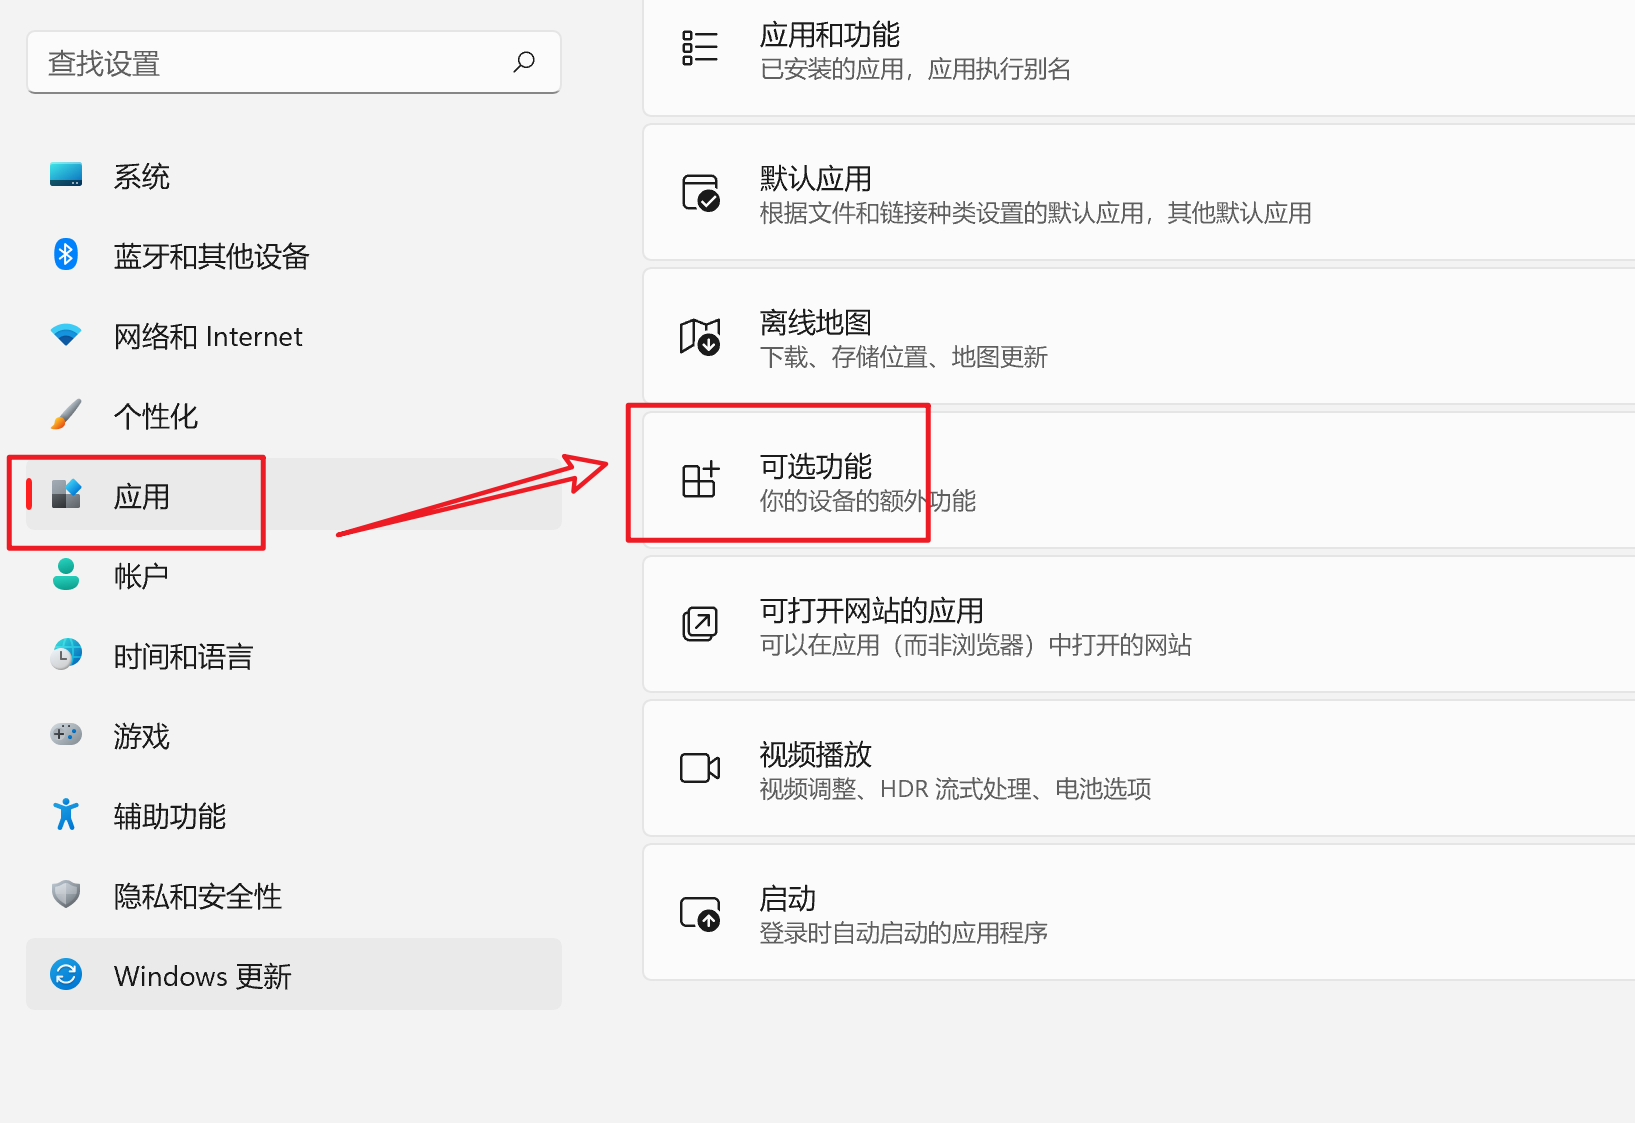Viewport: 1635px width, 1123px height.
Task: Click the search magnifier icon
Action: coord(524,62)
